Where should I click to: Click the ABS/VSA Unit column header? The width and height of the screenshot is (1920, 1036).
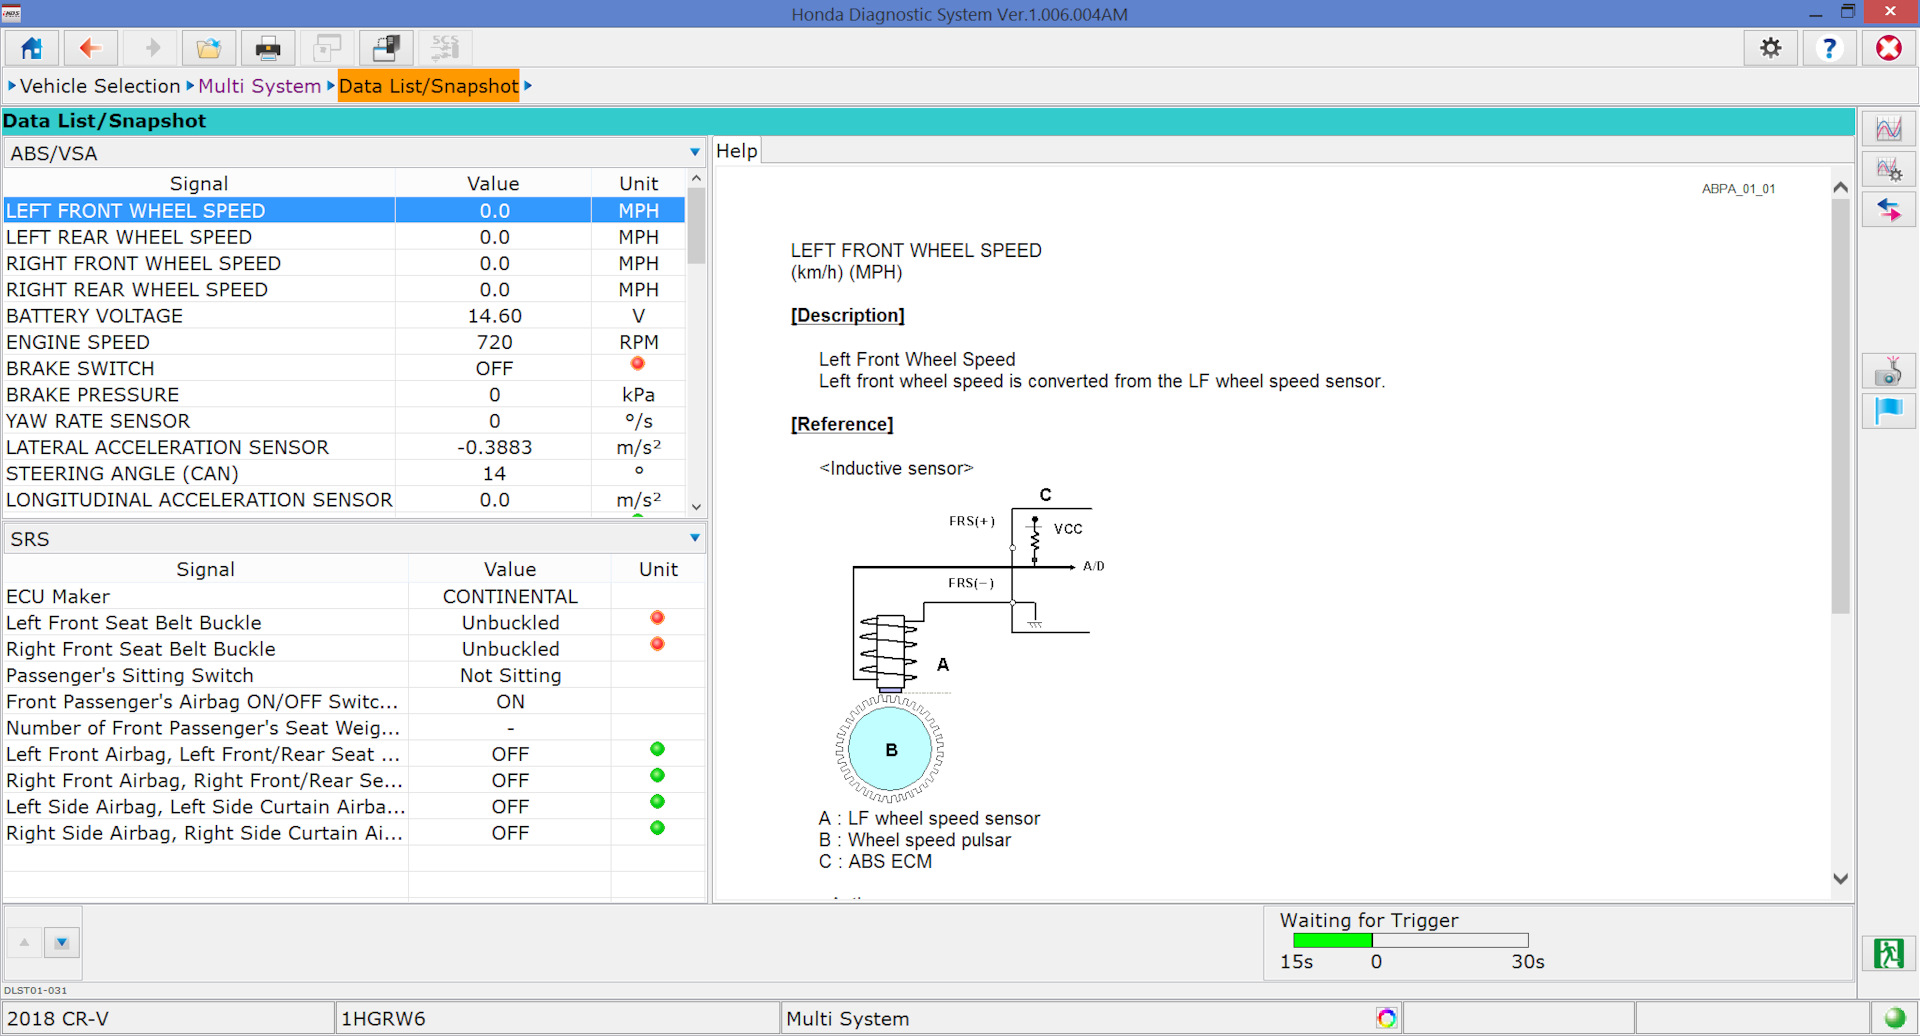click(x=638, y=183)
